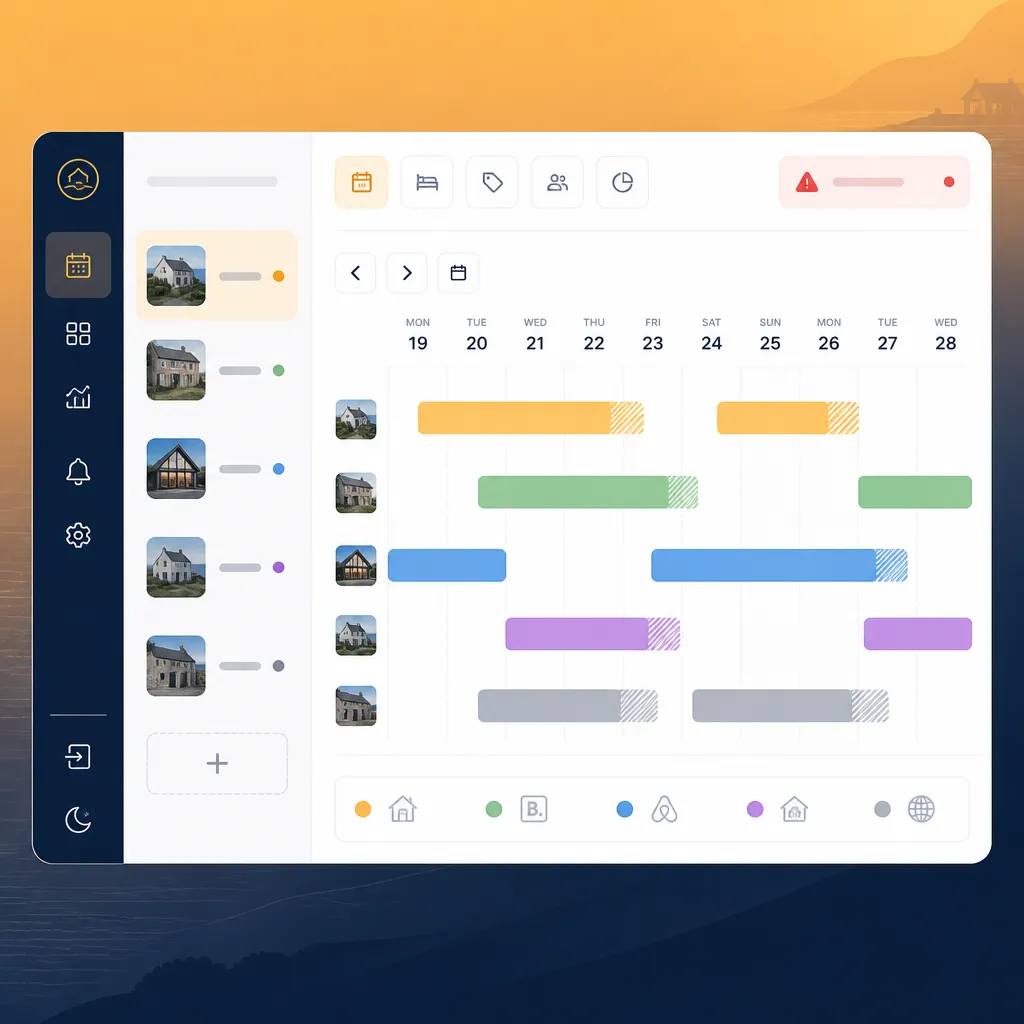Click the purple legend color dot
Image resolution: width=1024 pixels, height=1024 pixels.
pos(755,809)
